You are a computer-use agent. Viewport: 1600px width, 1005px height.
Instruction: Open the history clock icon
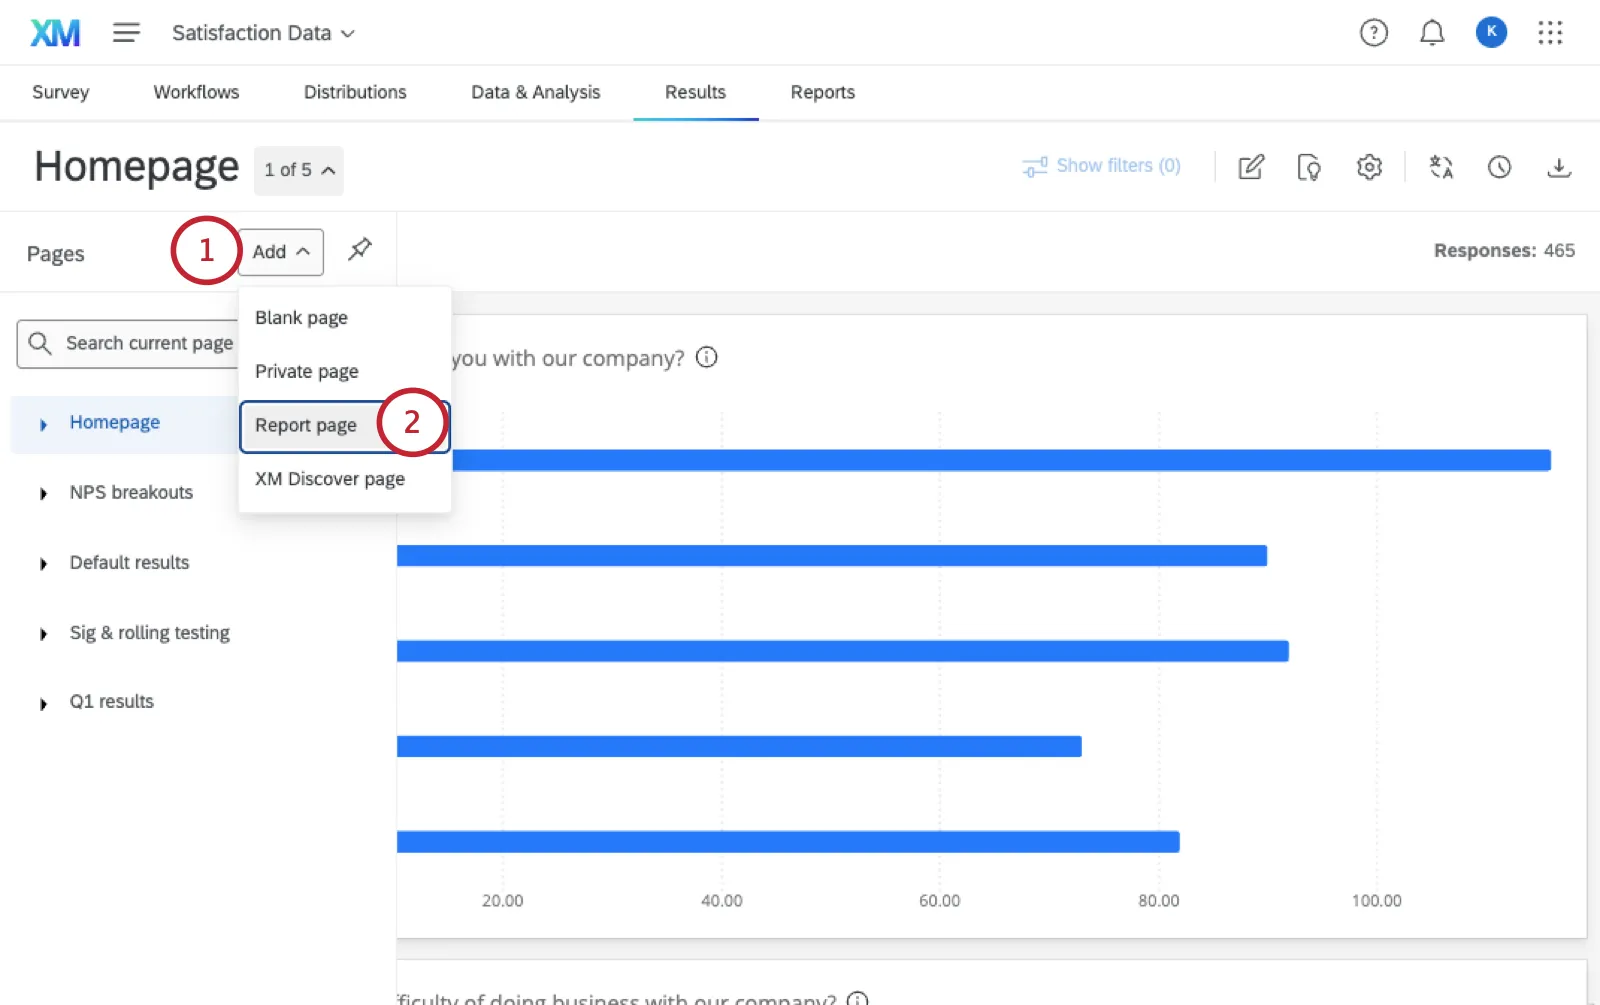(x=1499, y=167)
